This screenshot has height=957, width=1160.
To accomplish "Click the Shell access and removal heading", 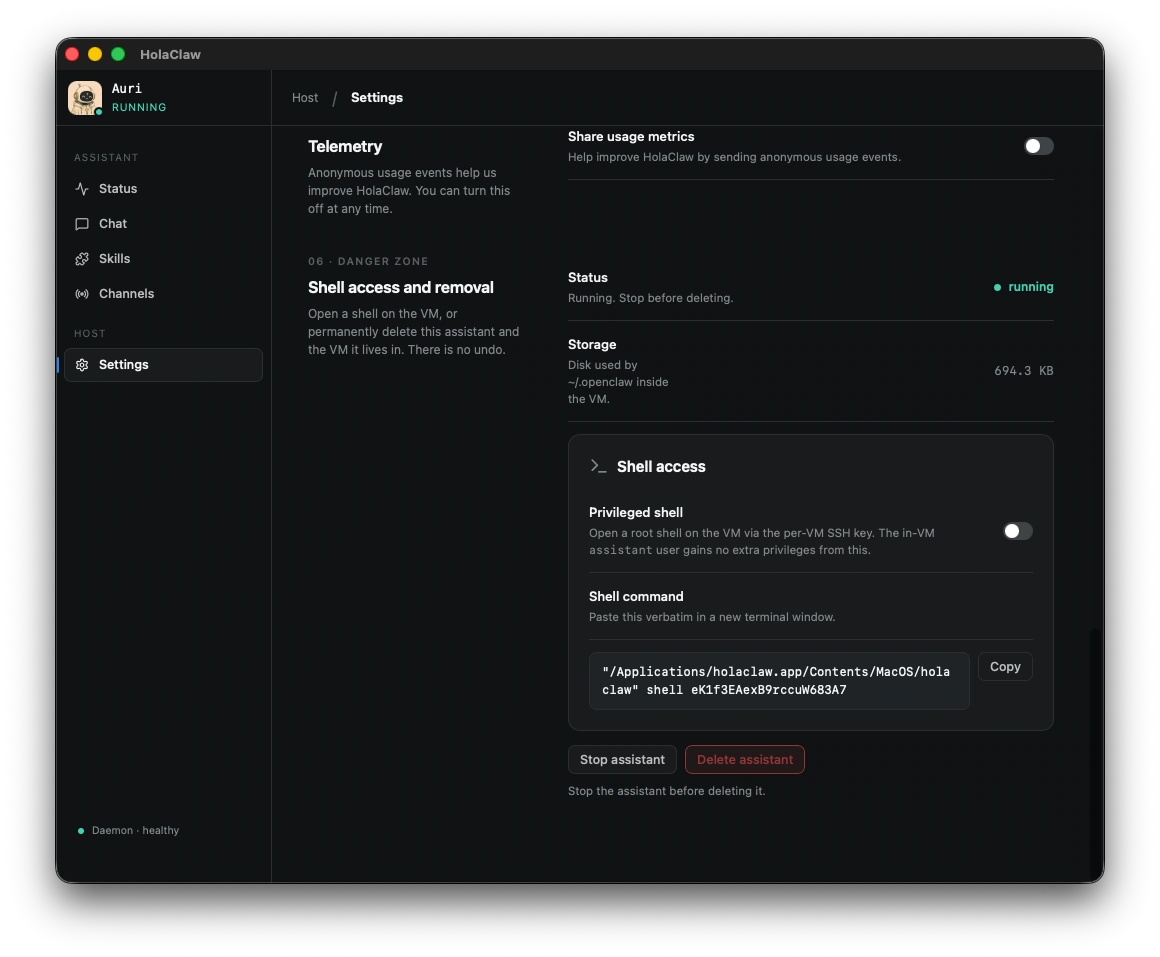I will click(400, 288).
